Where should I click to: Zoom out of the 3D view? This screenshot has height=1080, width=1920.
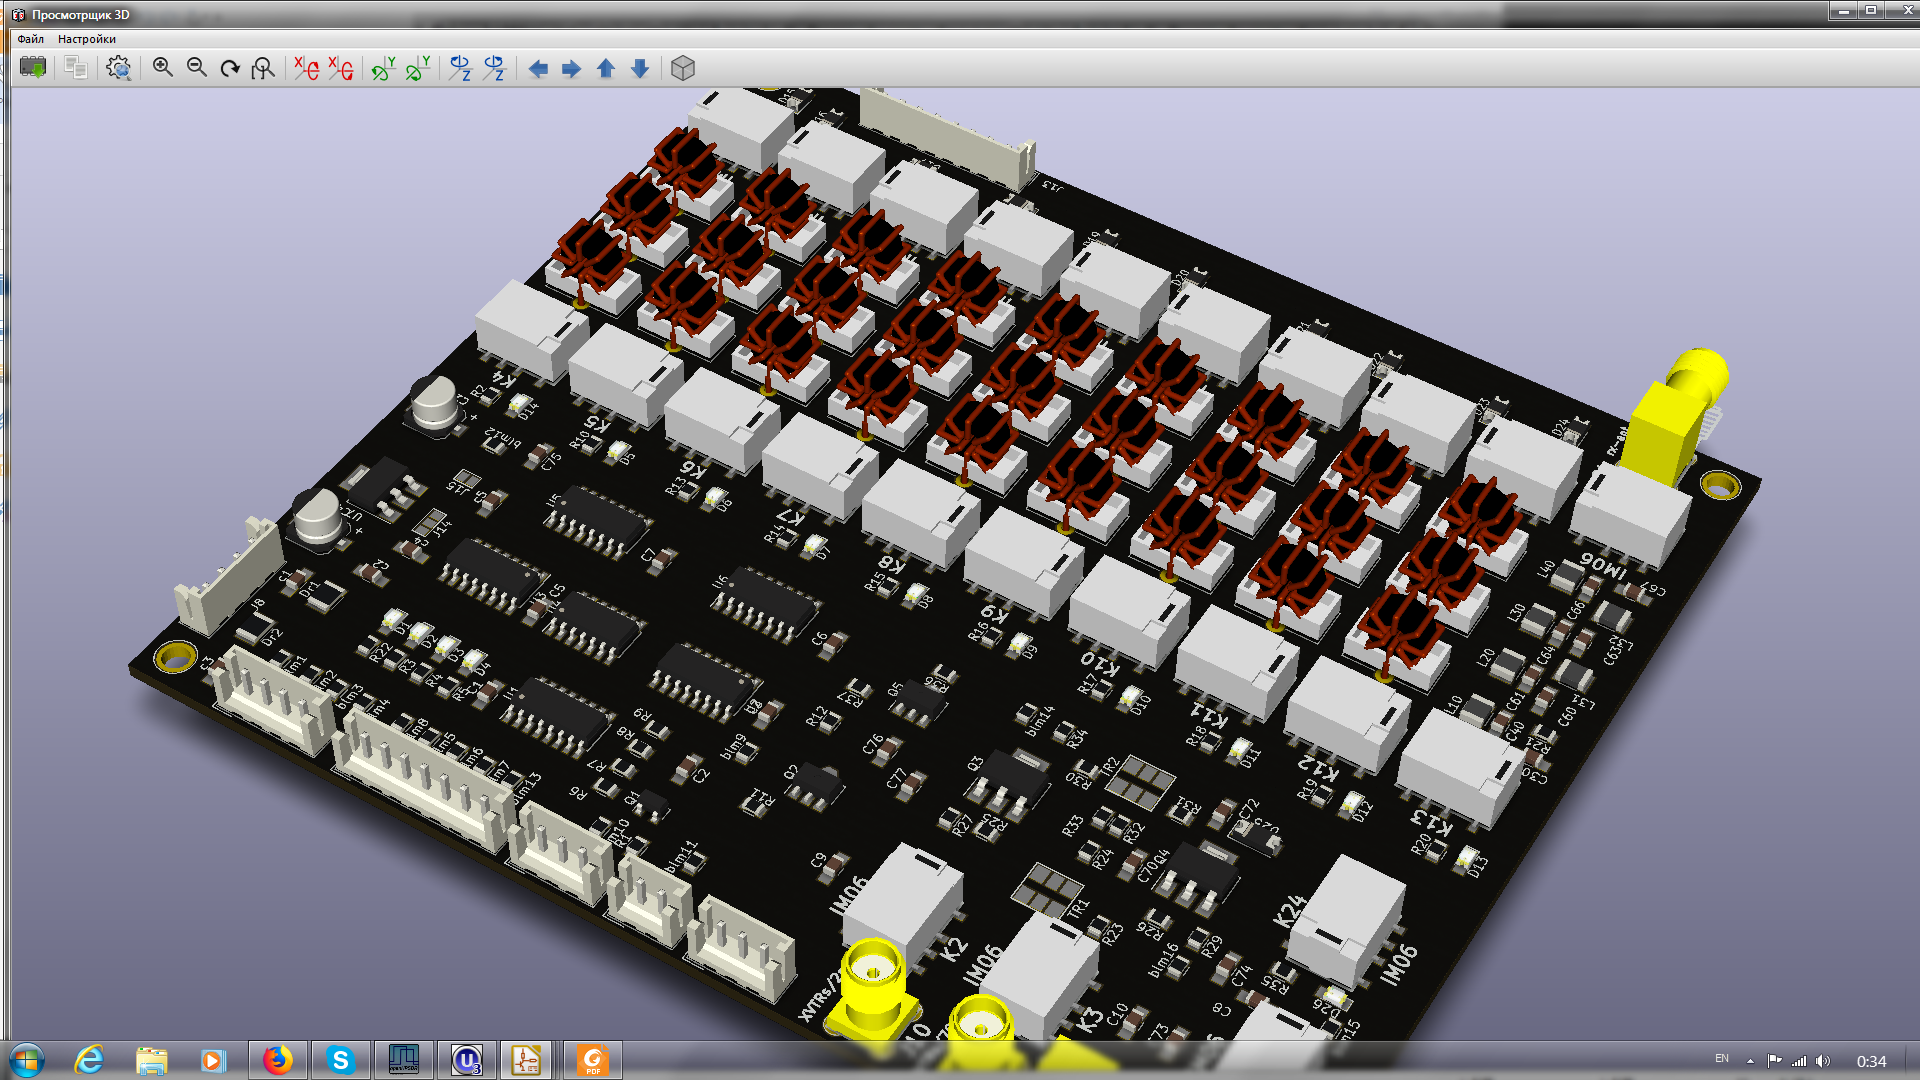pyautogui.click(x=196, y=68)
